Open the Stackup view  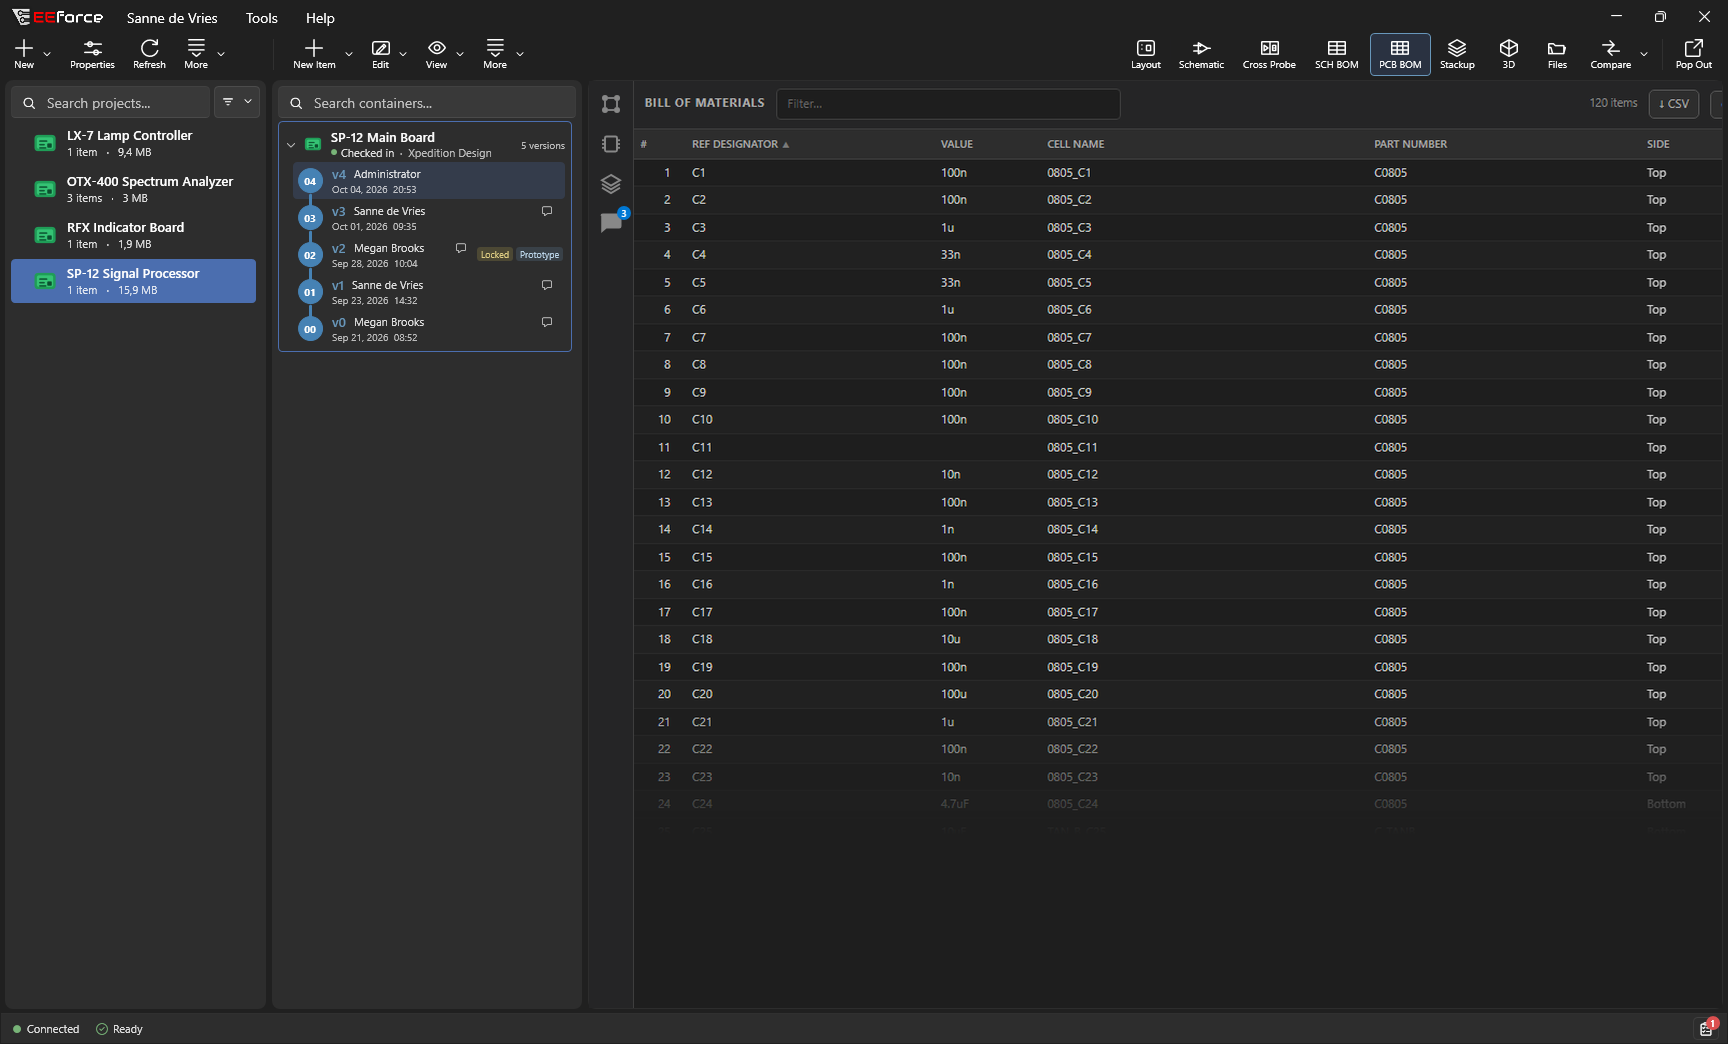click(x=1457, y=54)
